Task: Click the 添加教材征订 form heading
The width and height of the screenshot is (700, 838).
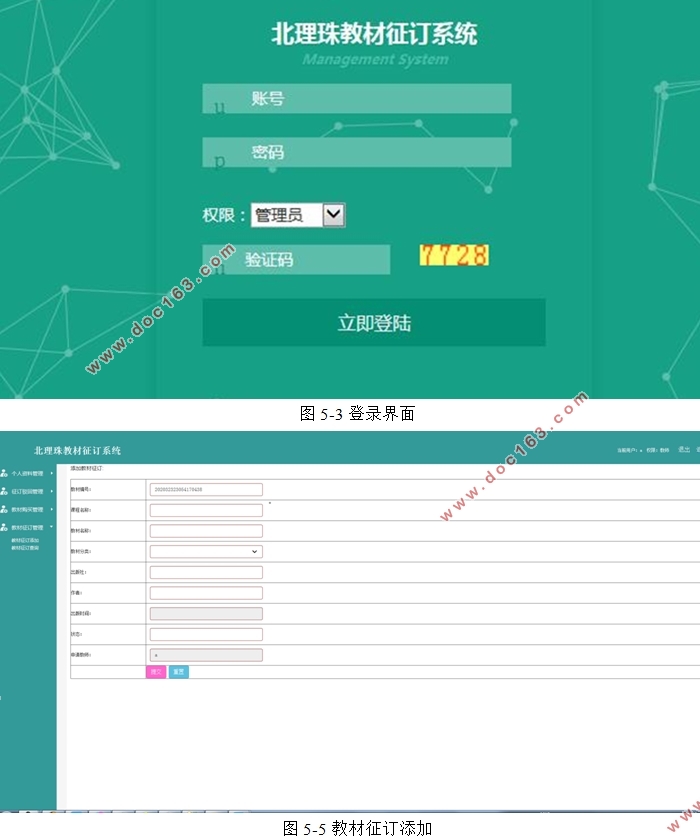Action: pyautogui.click(x=87, y=468)
